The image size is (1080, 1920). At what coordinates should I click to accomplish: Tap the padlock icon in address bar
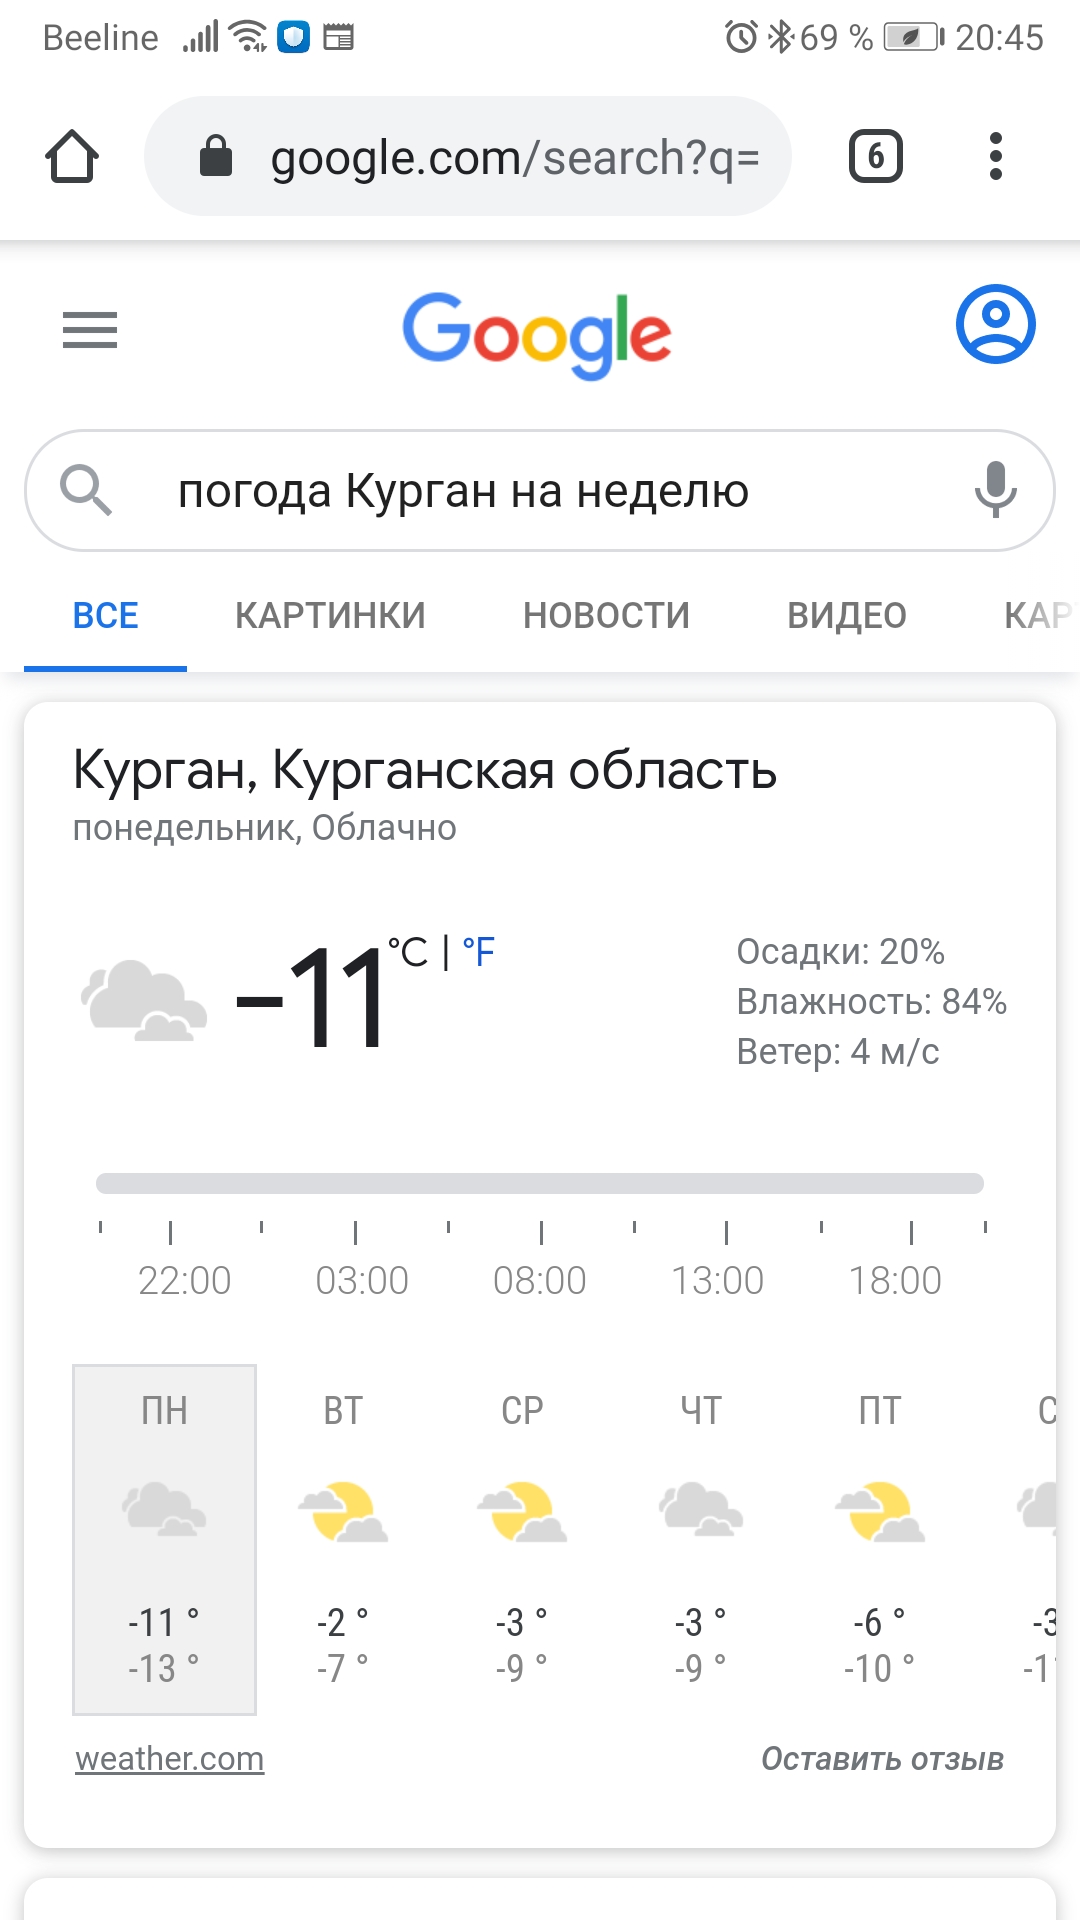pyautogui.click(x=216, y=156)
